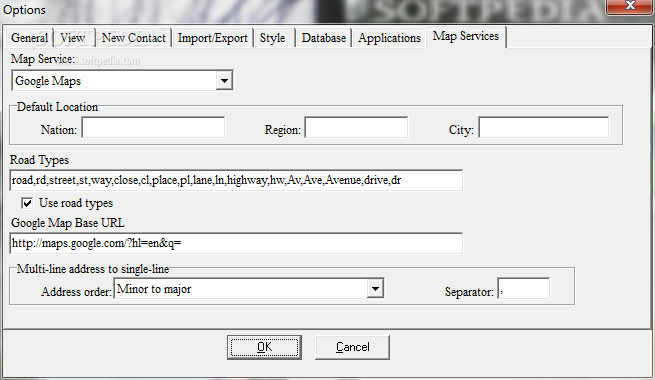Viewport: 655px width, 380px height.
Task: Click the Region input field
Action: click(x=356, y=127)
